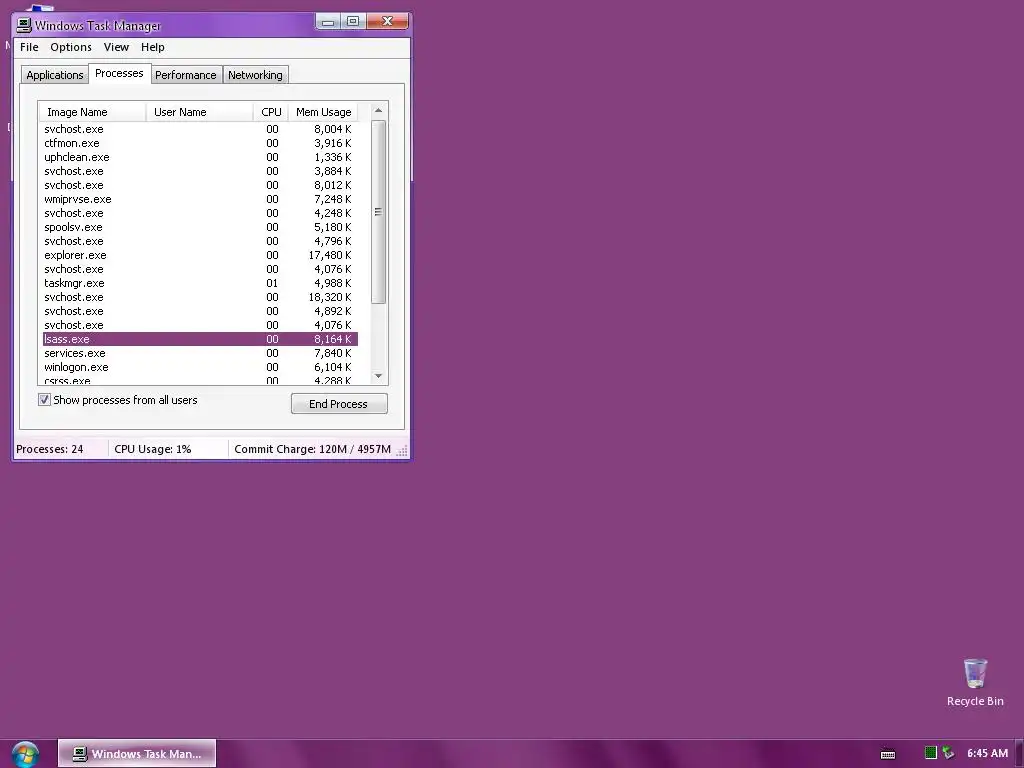The image size is (1024, 768).
Task: Minimize the Task Manager window
Action: (x=328, y=22)
